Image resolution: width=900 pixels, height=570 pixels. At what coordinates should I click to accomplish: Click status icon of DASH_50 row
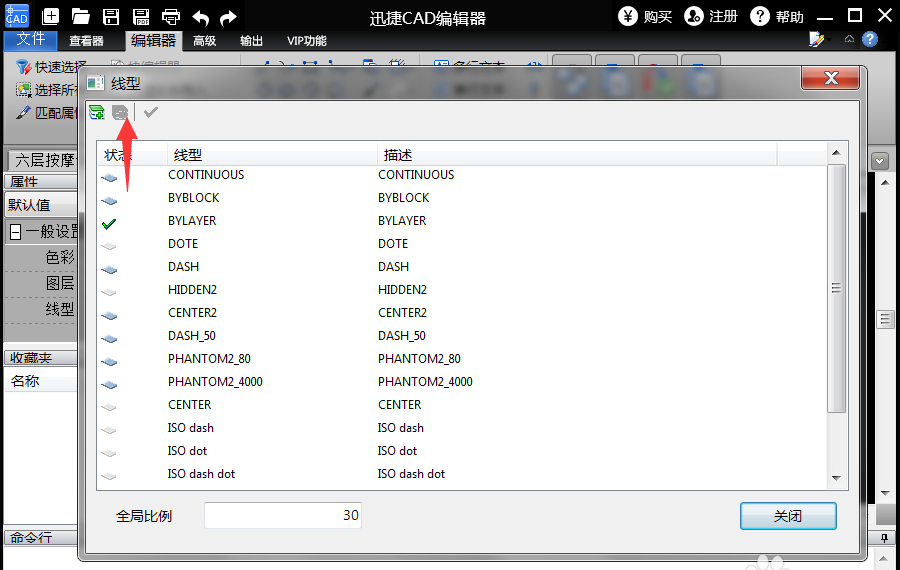pyautogui.click(x=109, y=339)
